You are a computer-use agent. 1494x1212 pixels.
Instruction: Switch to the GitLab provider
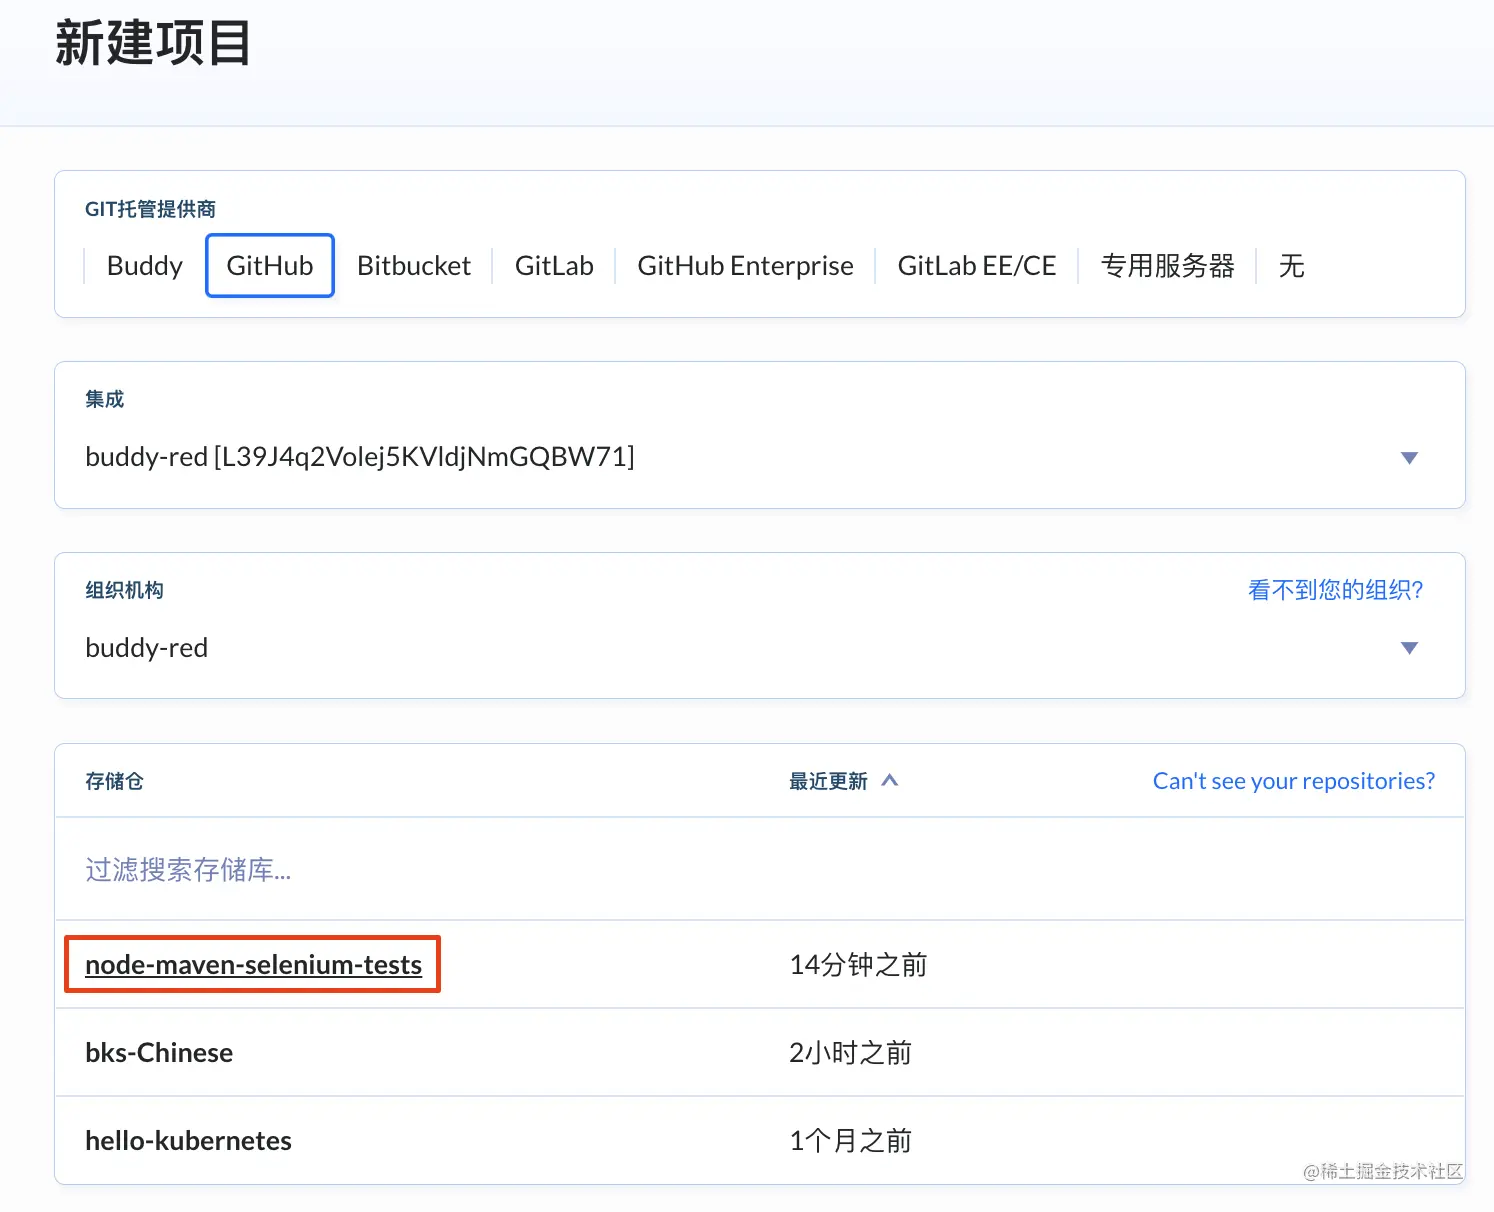[x=554, y=266]
